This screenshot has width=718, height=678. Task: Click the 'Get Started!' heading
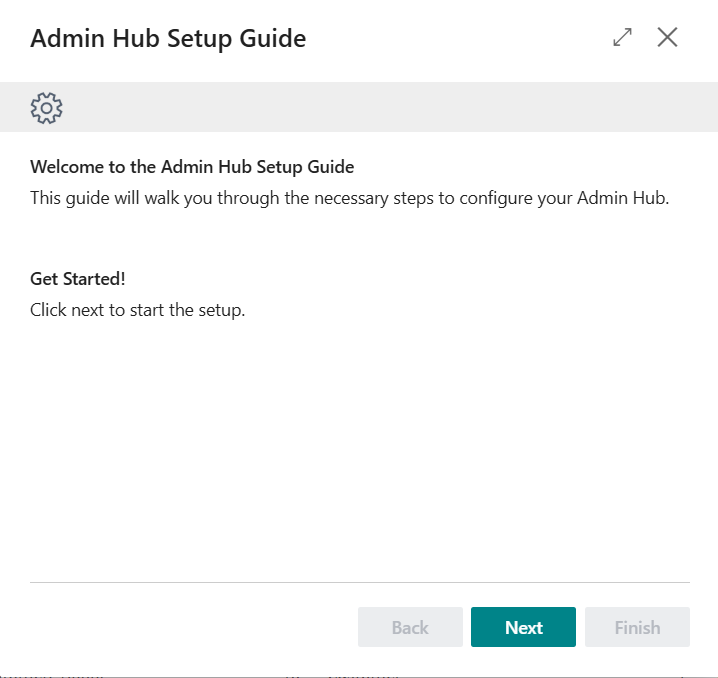pyautogui.click(x=78, y=279)
